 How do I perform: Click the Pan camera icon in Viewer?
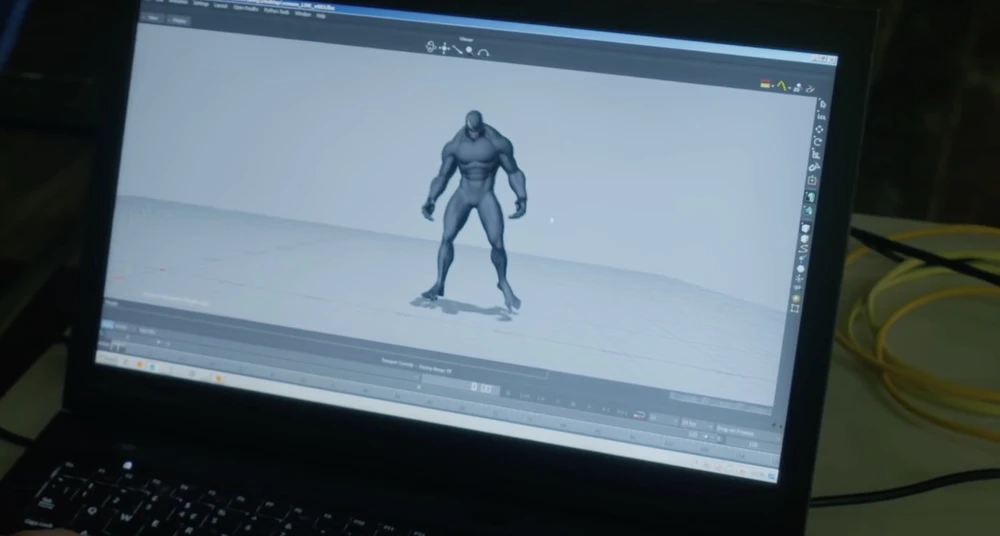444,47
